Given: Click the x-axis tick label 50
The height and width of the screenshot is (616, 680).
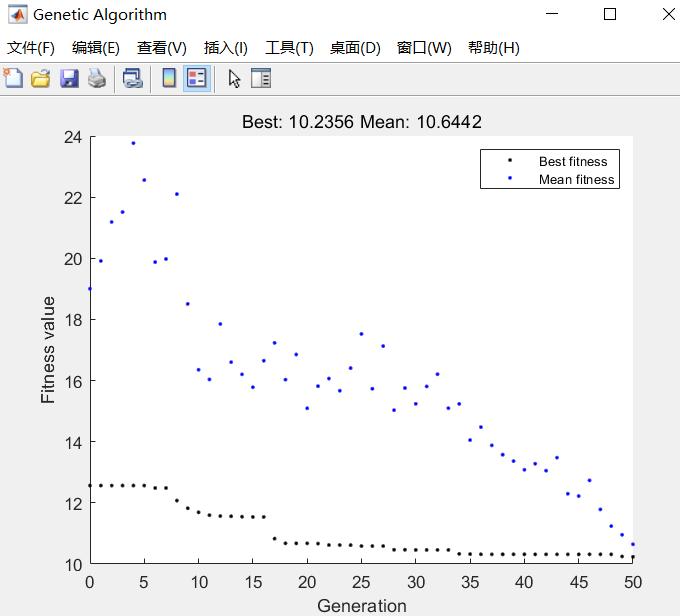Looking at the screenshot, I should pos(633,582).
